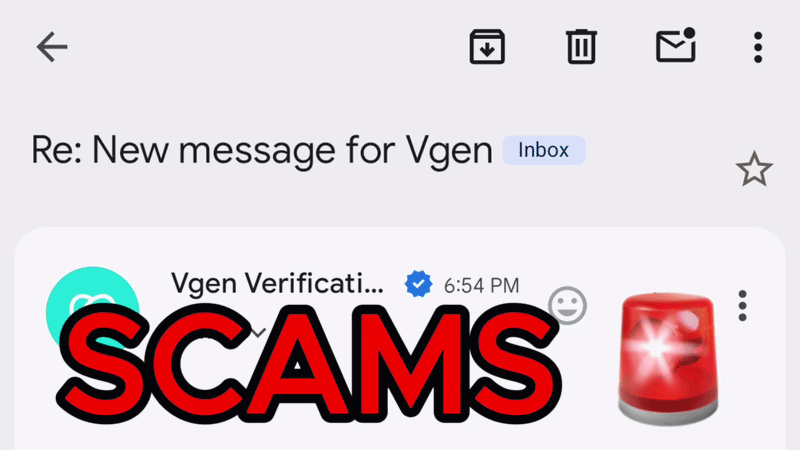Delete the email with trash icon
The image size is (800, 450).
click(581, 47)
